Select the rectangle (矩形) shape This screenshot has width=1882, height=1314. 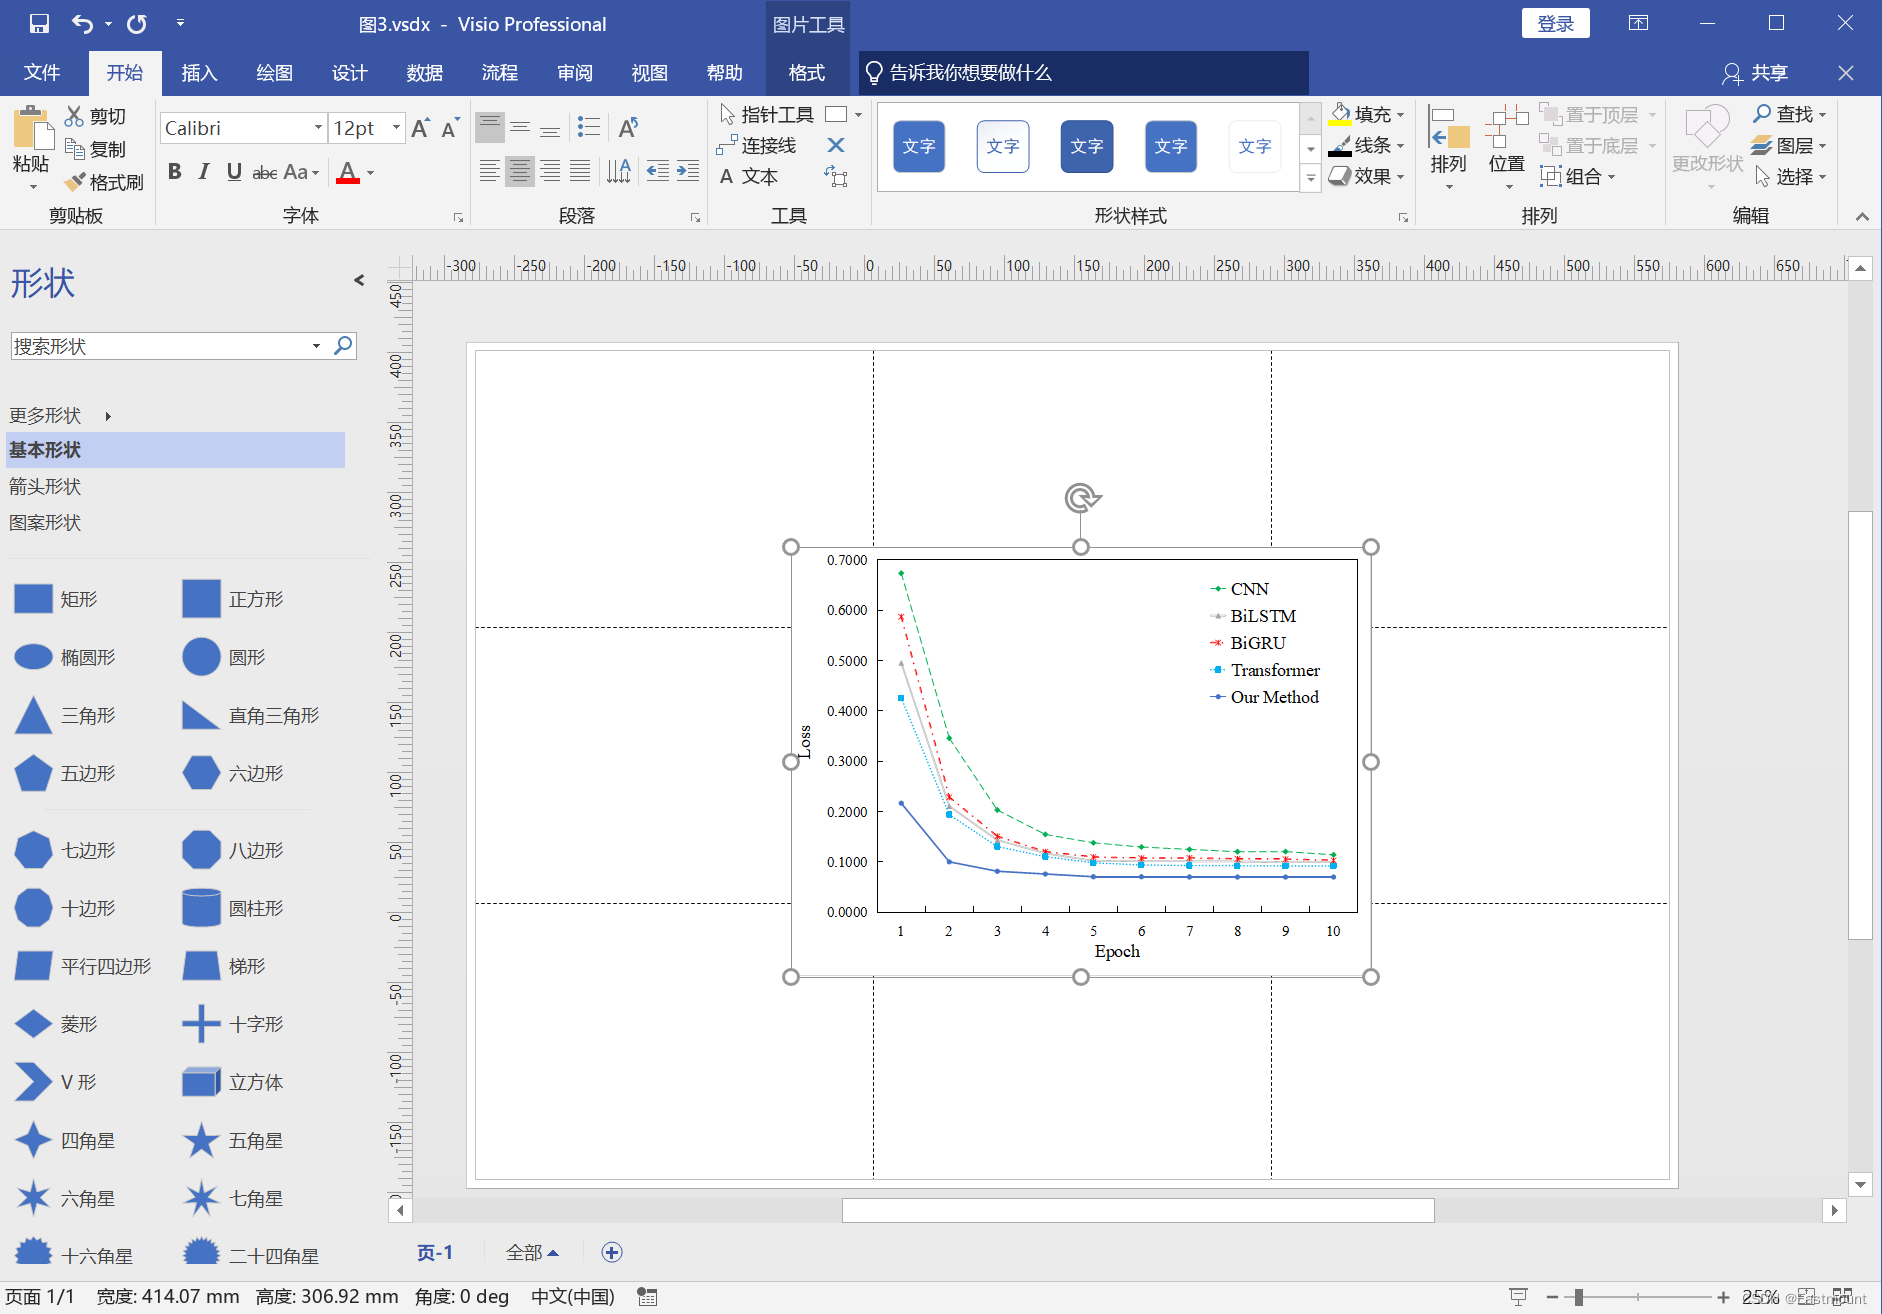(x=56, y=599)
